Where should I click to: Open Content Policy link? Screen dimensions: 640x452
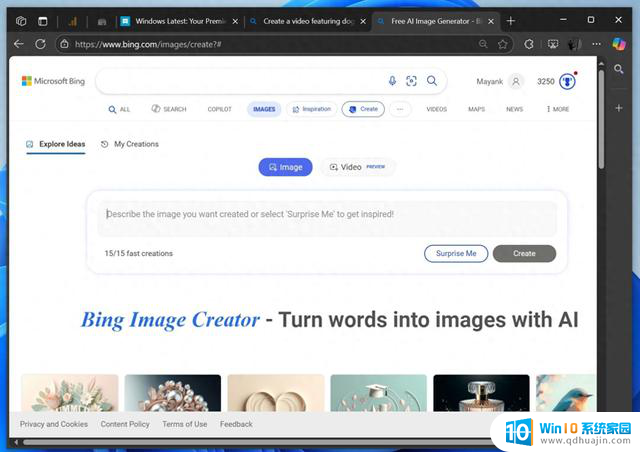click(125, 424)
